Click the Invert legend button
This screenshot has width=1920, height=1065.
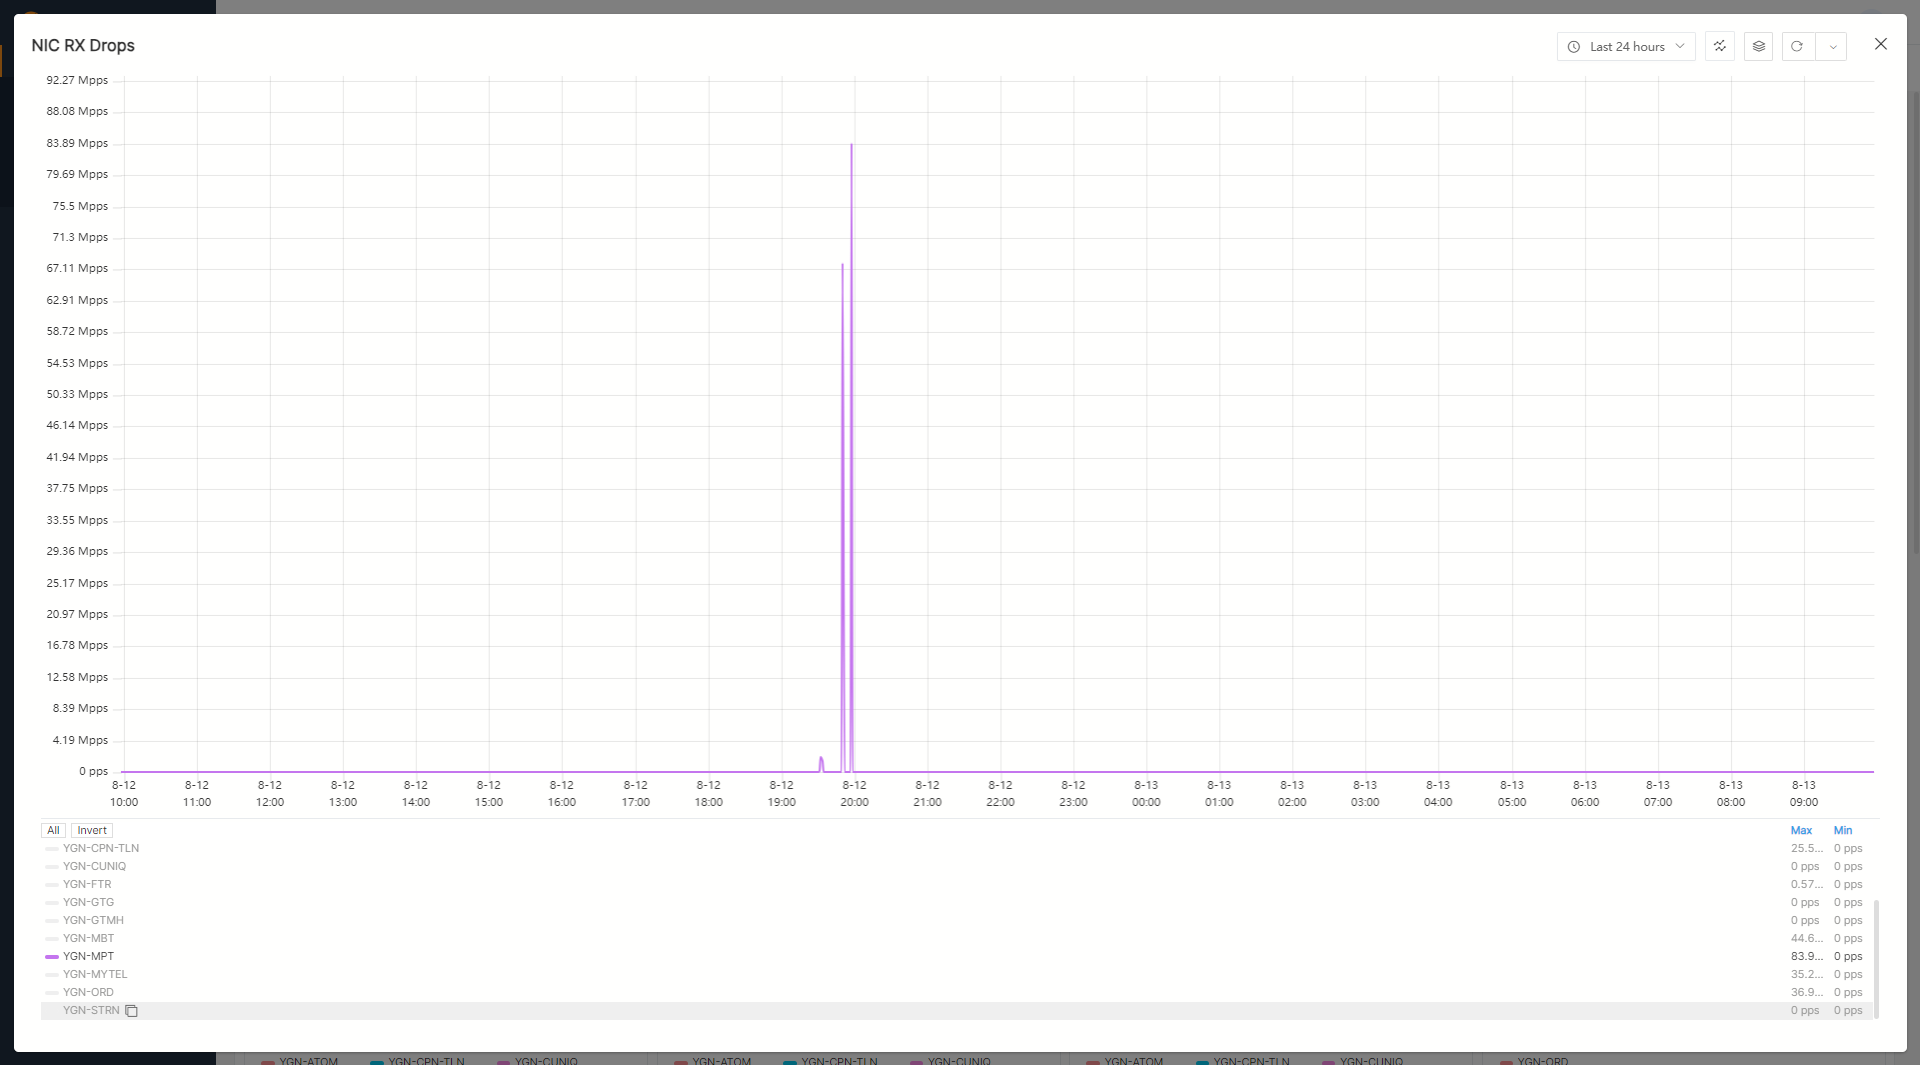pos(92,831)
